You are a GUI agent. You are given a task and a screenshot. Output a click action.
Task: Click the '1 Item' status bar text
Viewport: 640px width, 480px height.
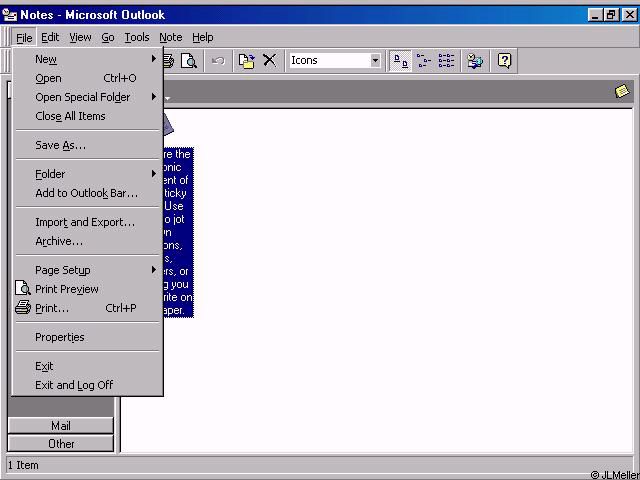(23, 465)
